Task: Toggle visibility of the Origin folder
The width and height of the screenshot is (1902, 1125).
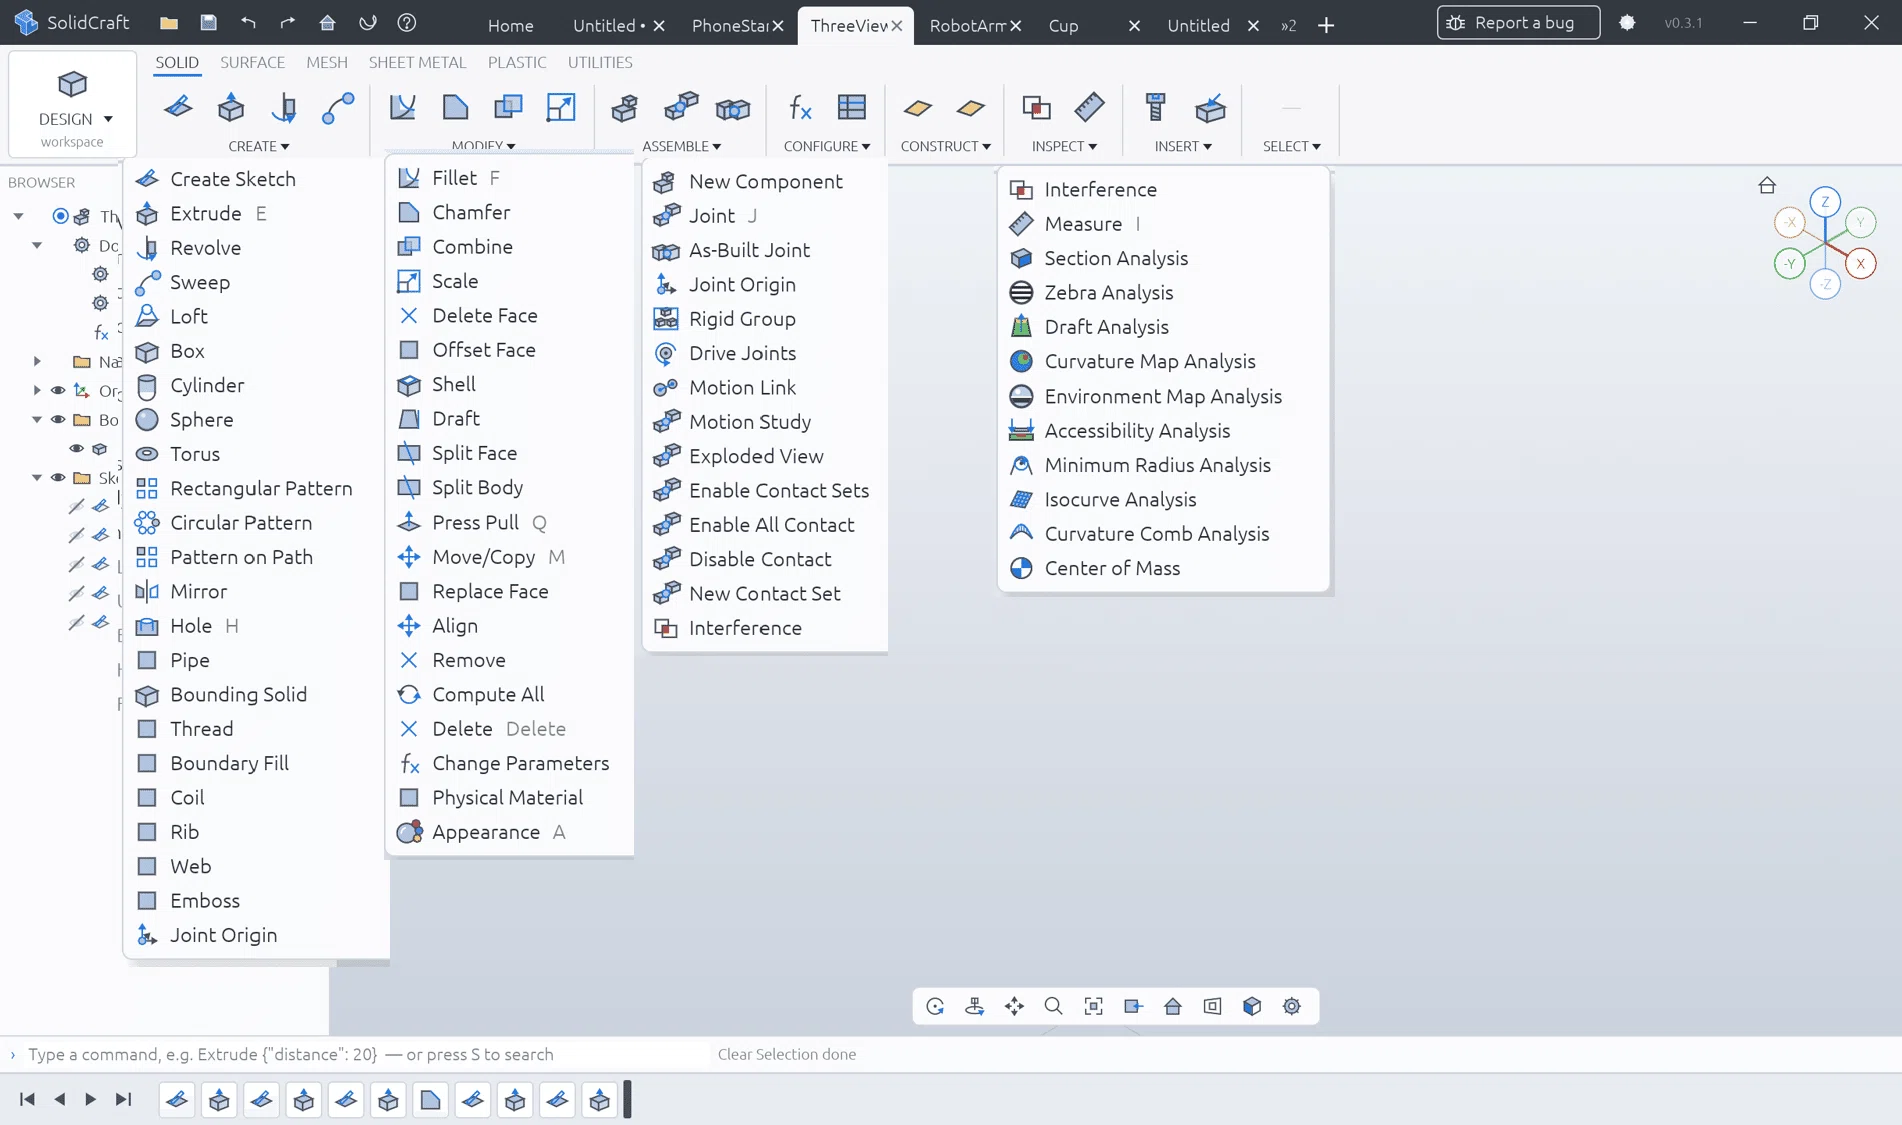Action: coord(58,390)
